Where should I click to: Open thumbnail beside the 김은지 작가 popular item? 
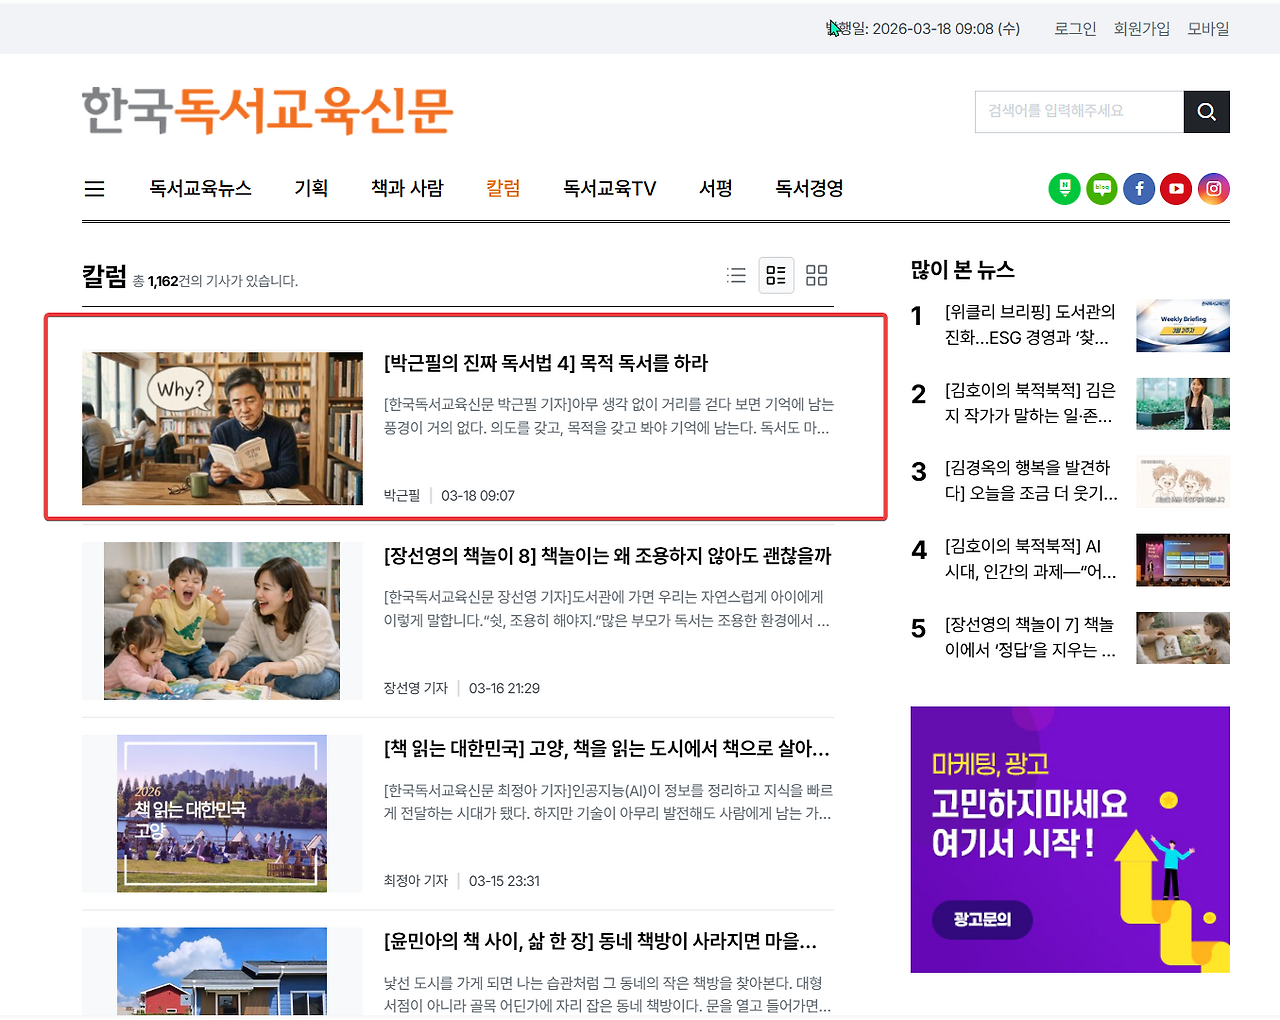tap(1183, 404)
